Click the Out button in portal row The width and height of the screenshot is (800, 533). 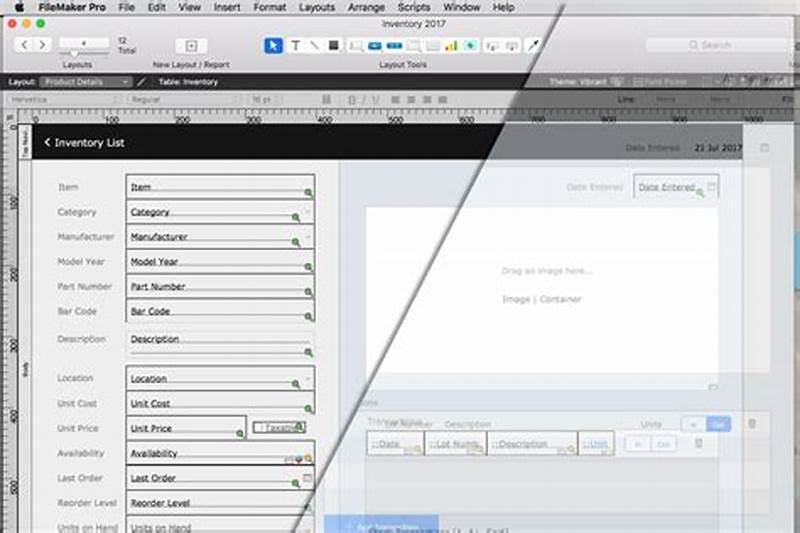(663, 444)
